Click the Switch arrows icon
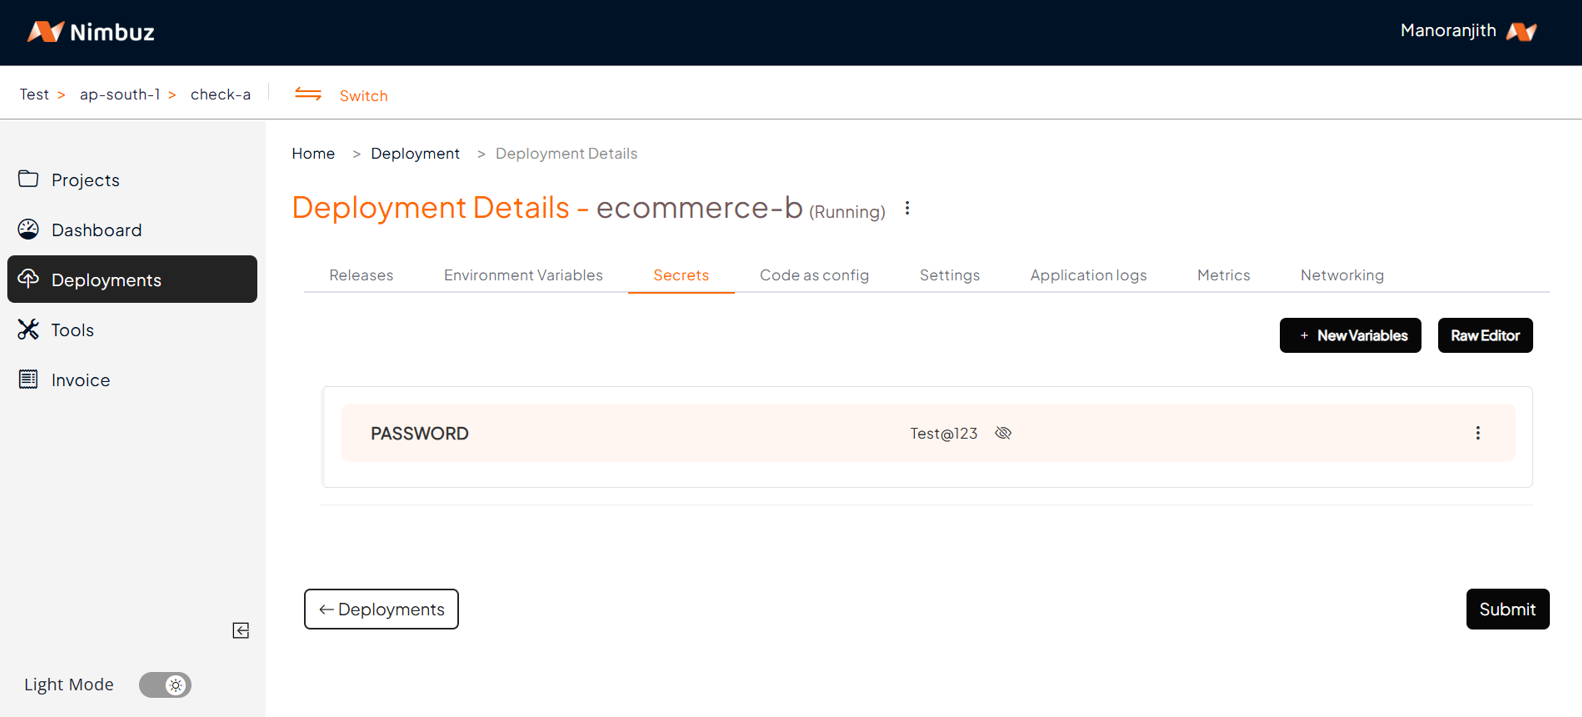The height and width of the screenshot is (717, 1582). point(308,95)
